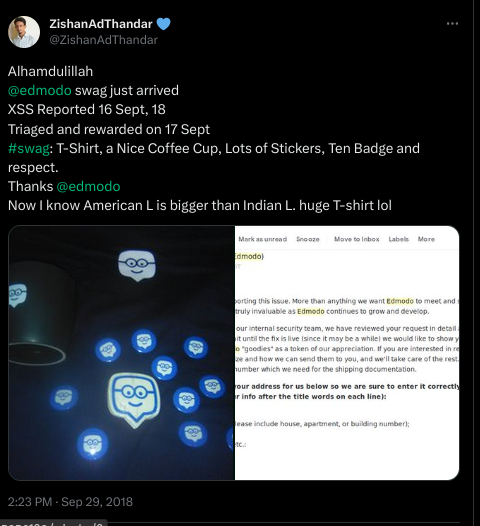
Task: Click the large Edmodo mascot sticker
Action: (x=134, y=400)
